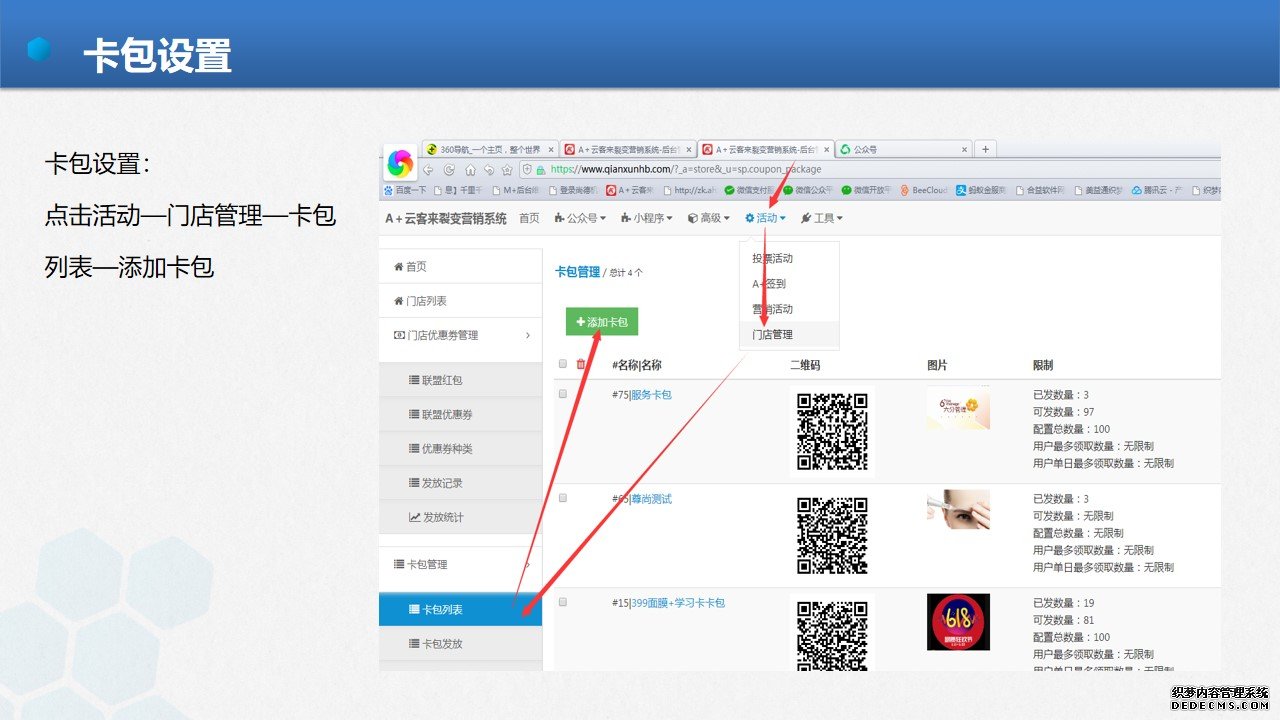Viewport: 1280px width, 720px height.
Task: Click the browser home button
Action: [x=470, y=169]
